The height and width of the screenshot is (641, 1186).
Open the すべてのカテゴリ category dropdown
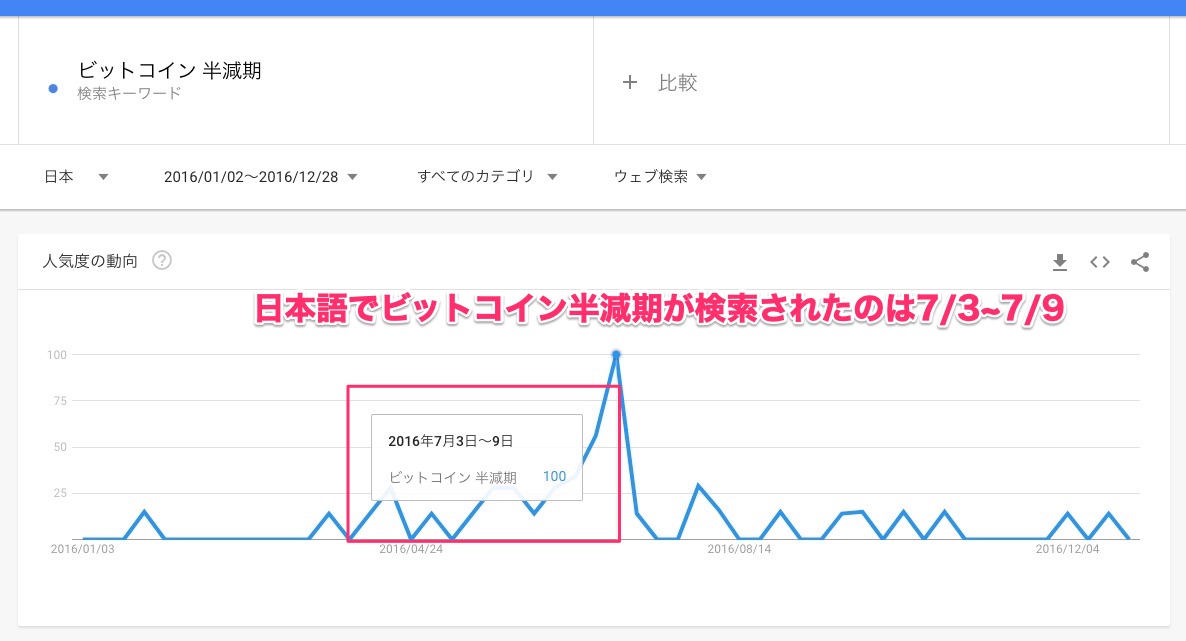tap(487, 177)
